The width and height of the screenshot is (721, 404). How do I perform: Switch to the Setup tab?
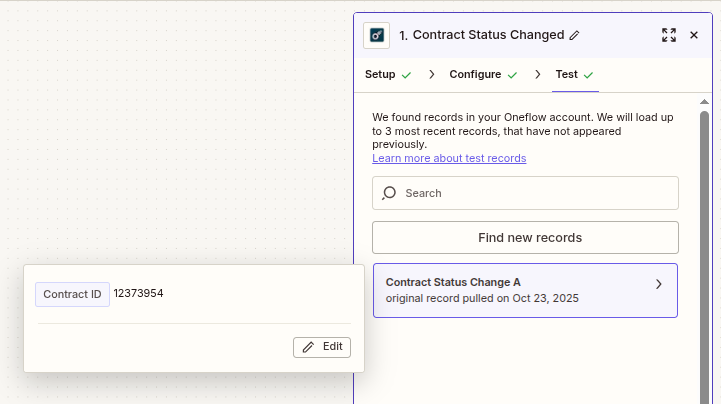[x=388, y=74]
